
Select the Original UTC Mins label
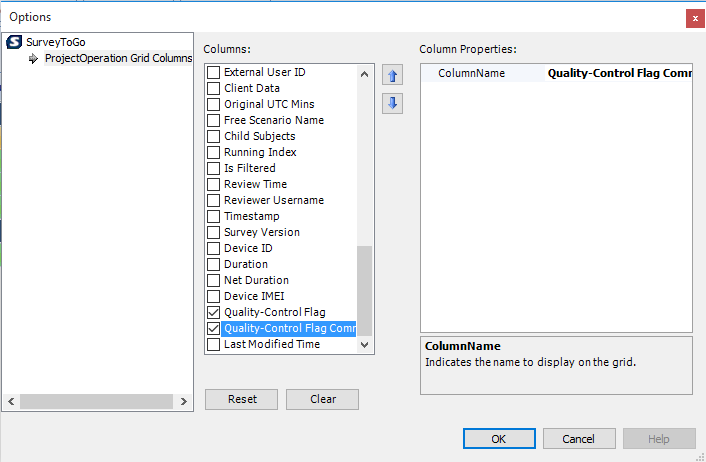point(269,104)
